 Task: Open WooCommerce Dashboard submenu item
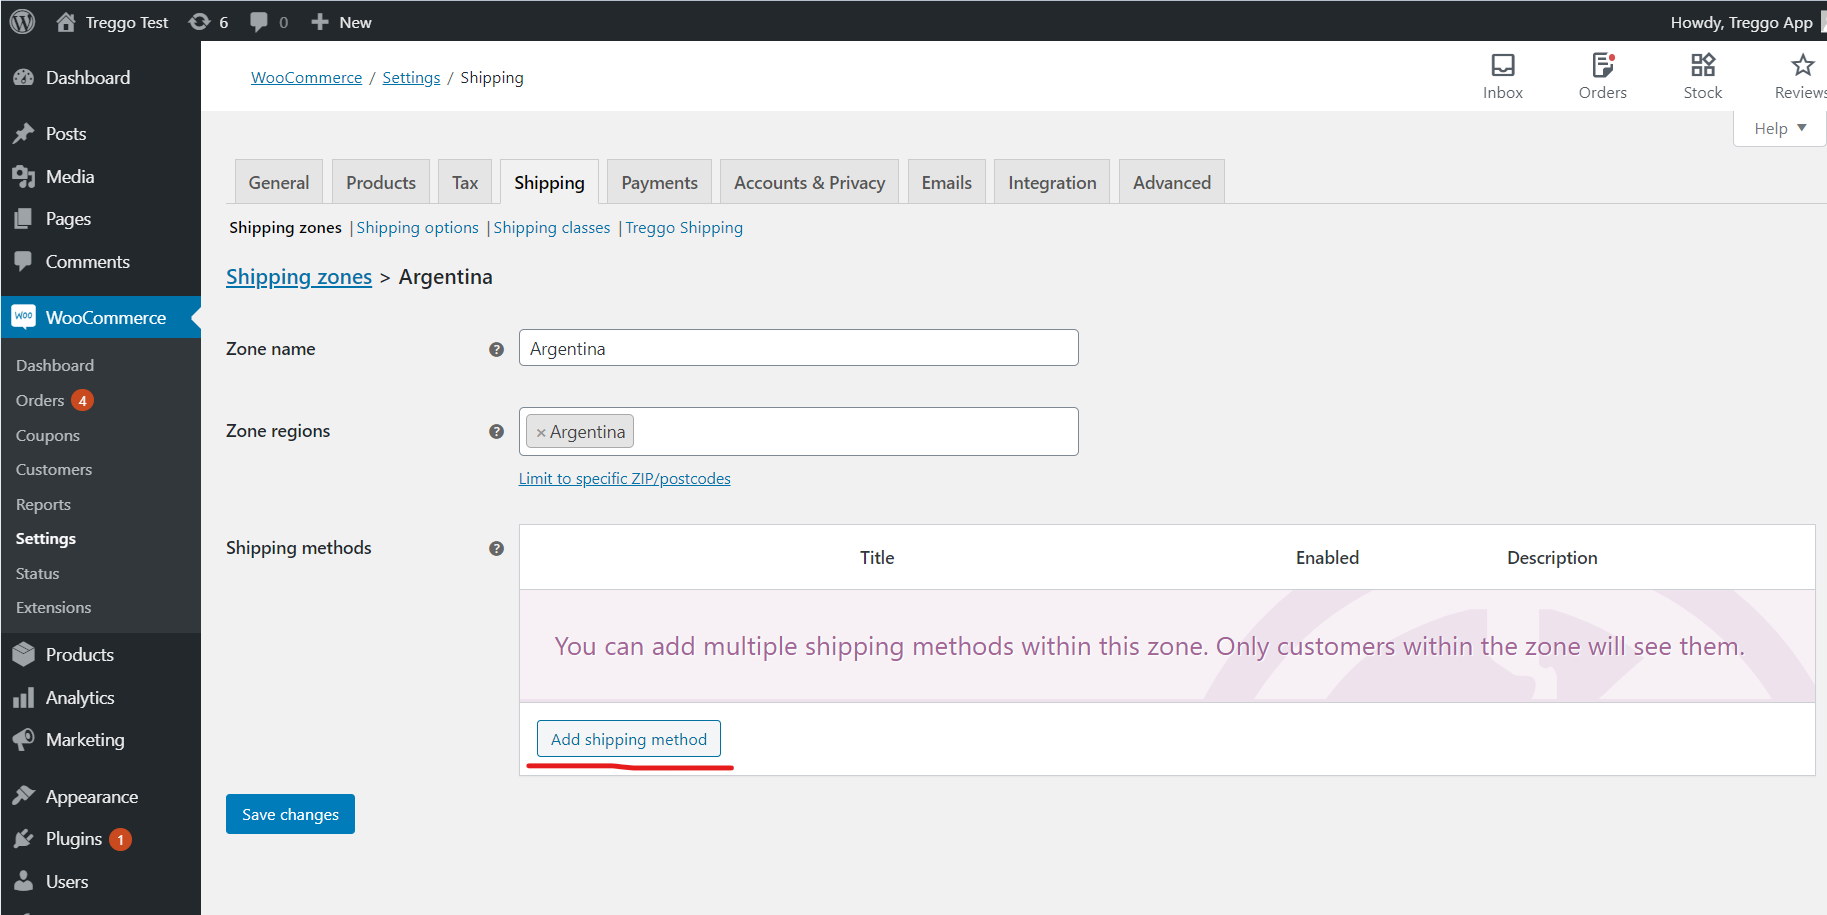pos(55,366)
